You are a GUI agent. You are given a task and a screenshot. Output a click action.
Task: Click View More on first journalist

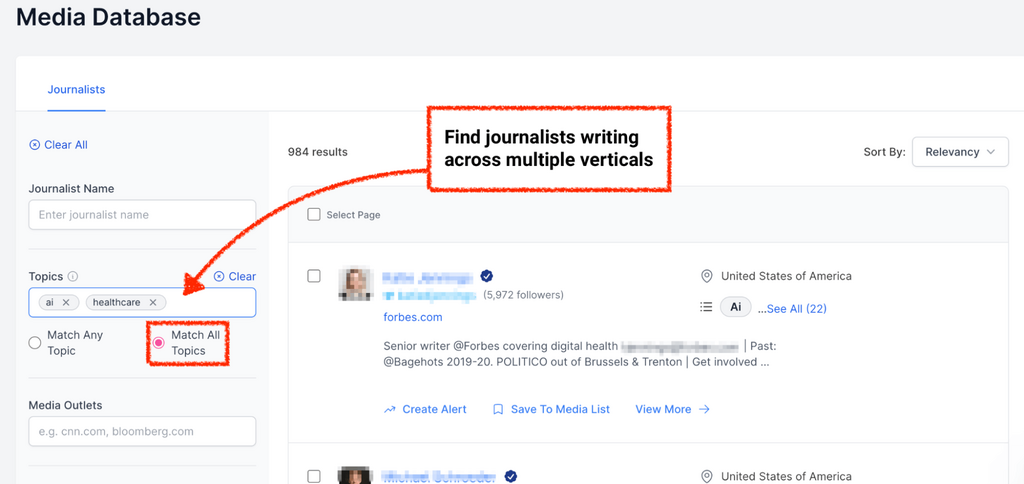[x=672, y=409]
